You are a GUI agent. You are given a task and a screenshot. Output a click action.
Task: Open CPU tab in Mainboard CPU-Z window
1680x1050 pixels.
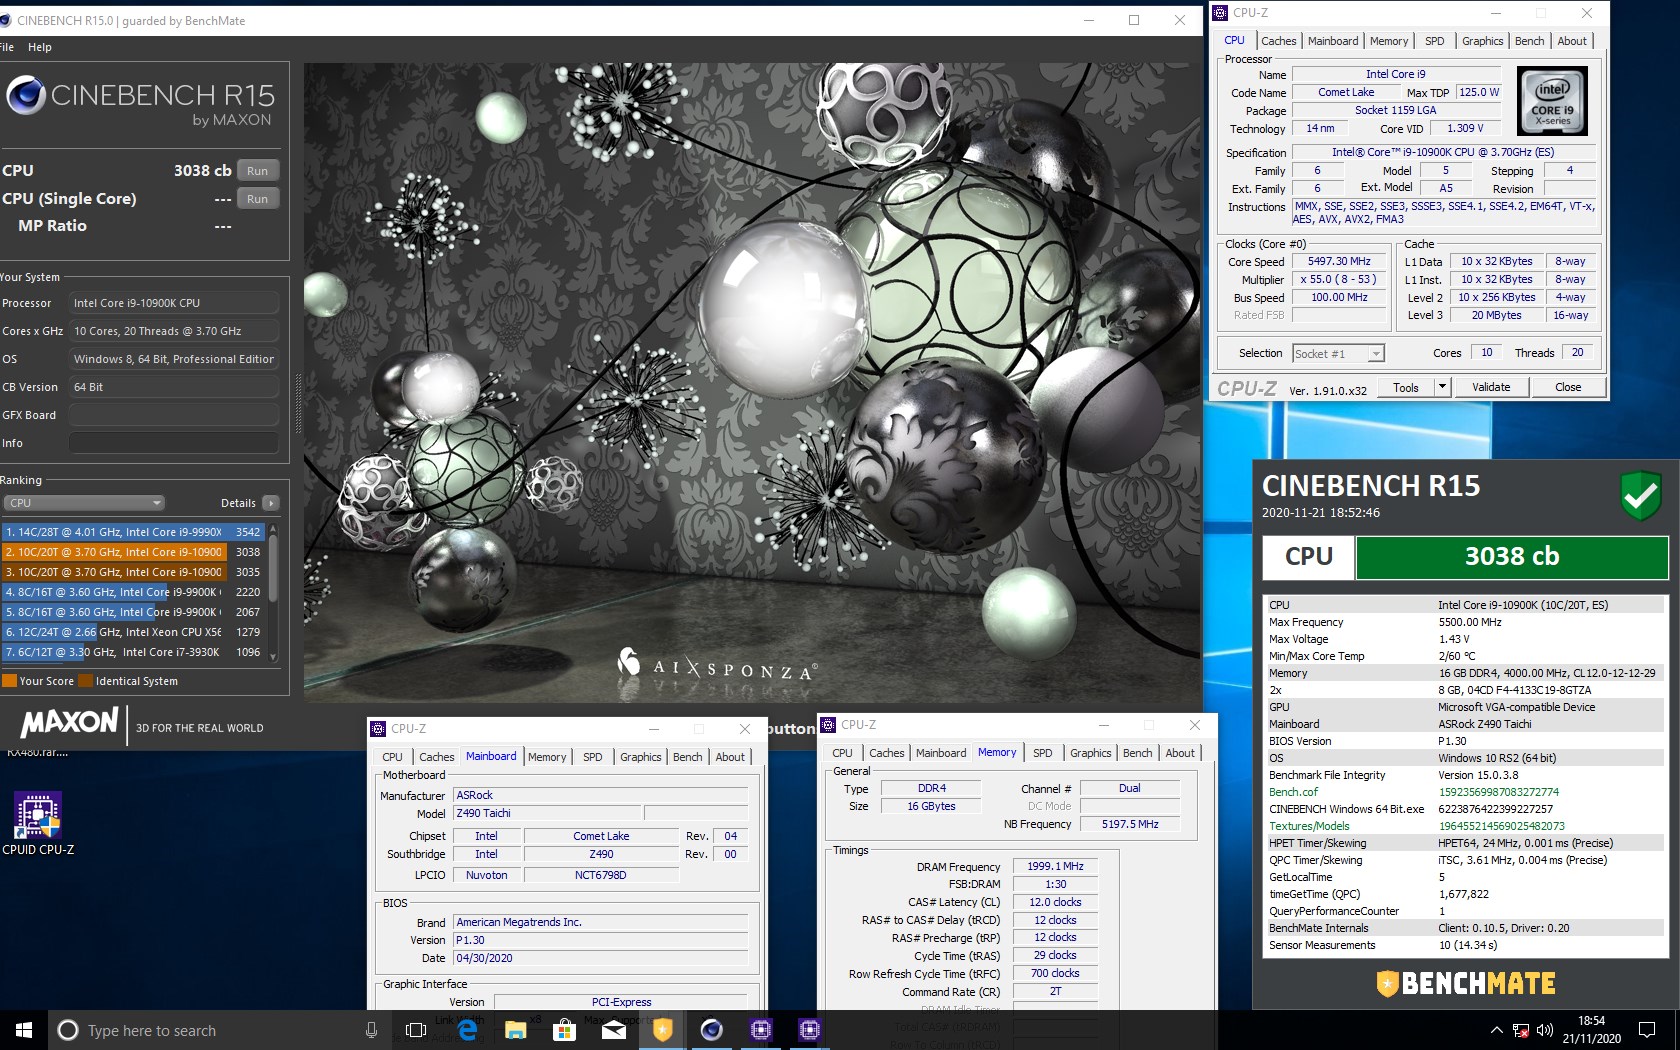coord(392,757)
